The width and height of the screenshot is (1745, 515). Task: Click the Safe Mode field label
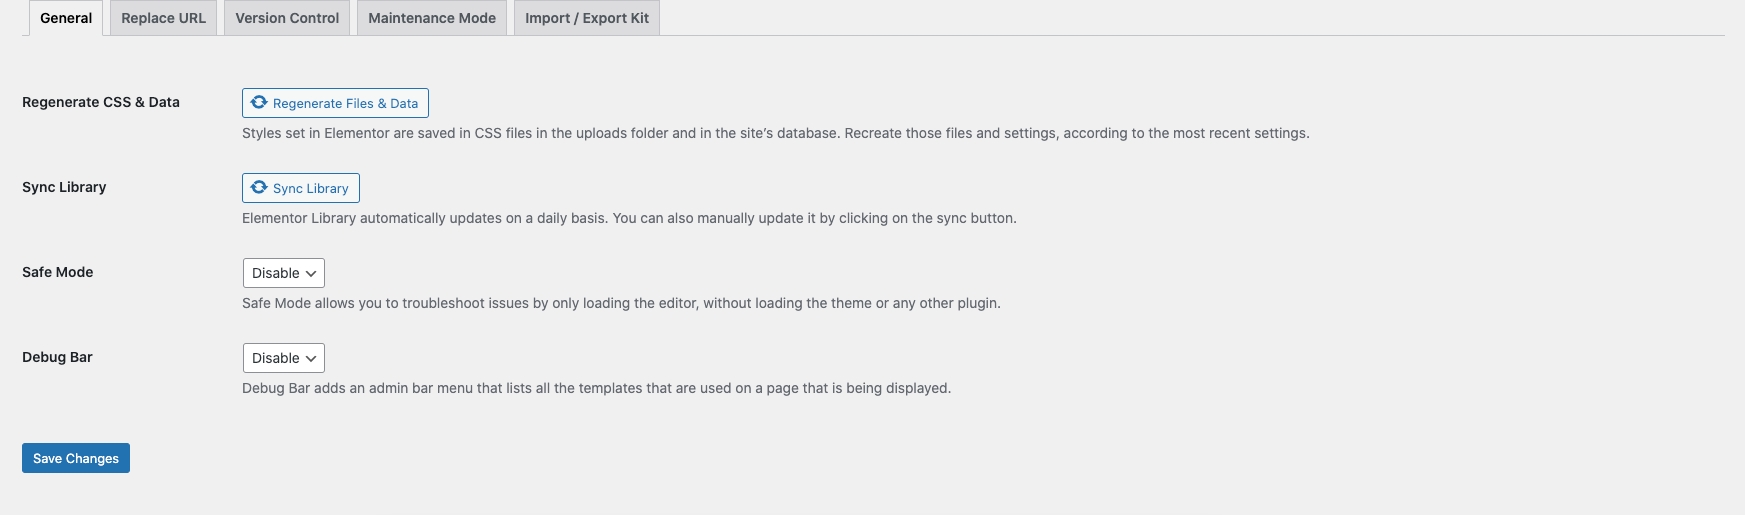pos(58,272)
